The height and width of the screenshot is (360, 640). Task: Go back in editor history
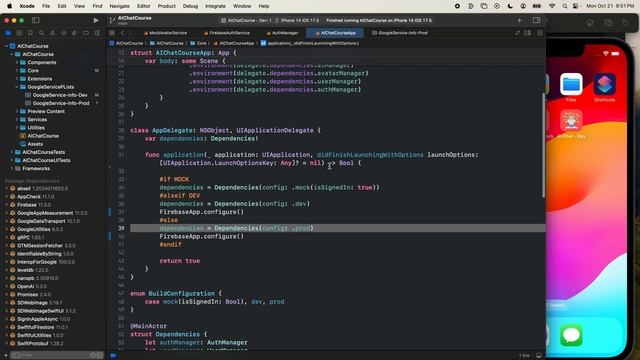[122, 33]
